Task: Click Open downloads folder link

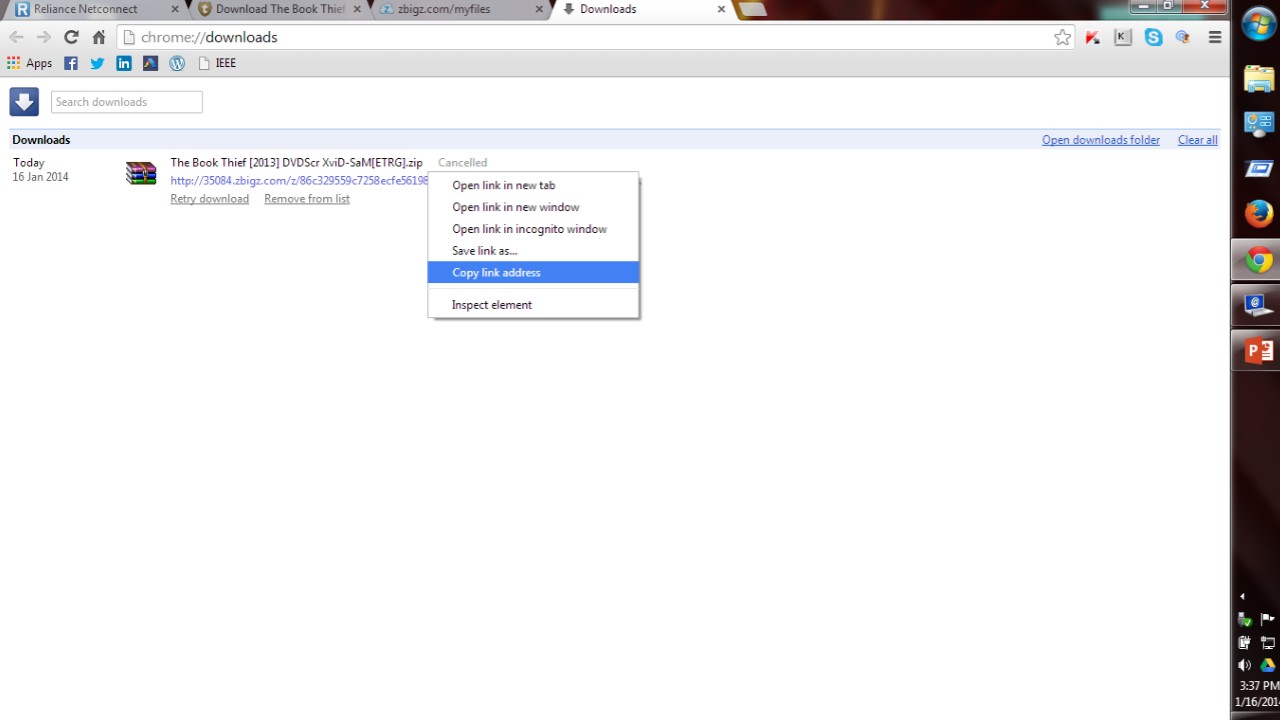Action: 1100,140
